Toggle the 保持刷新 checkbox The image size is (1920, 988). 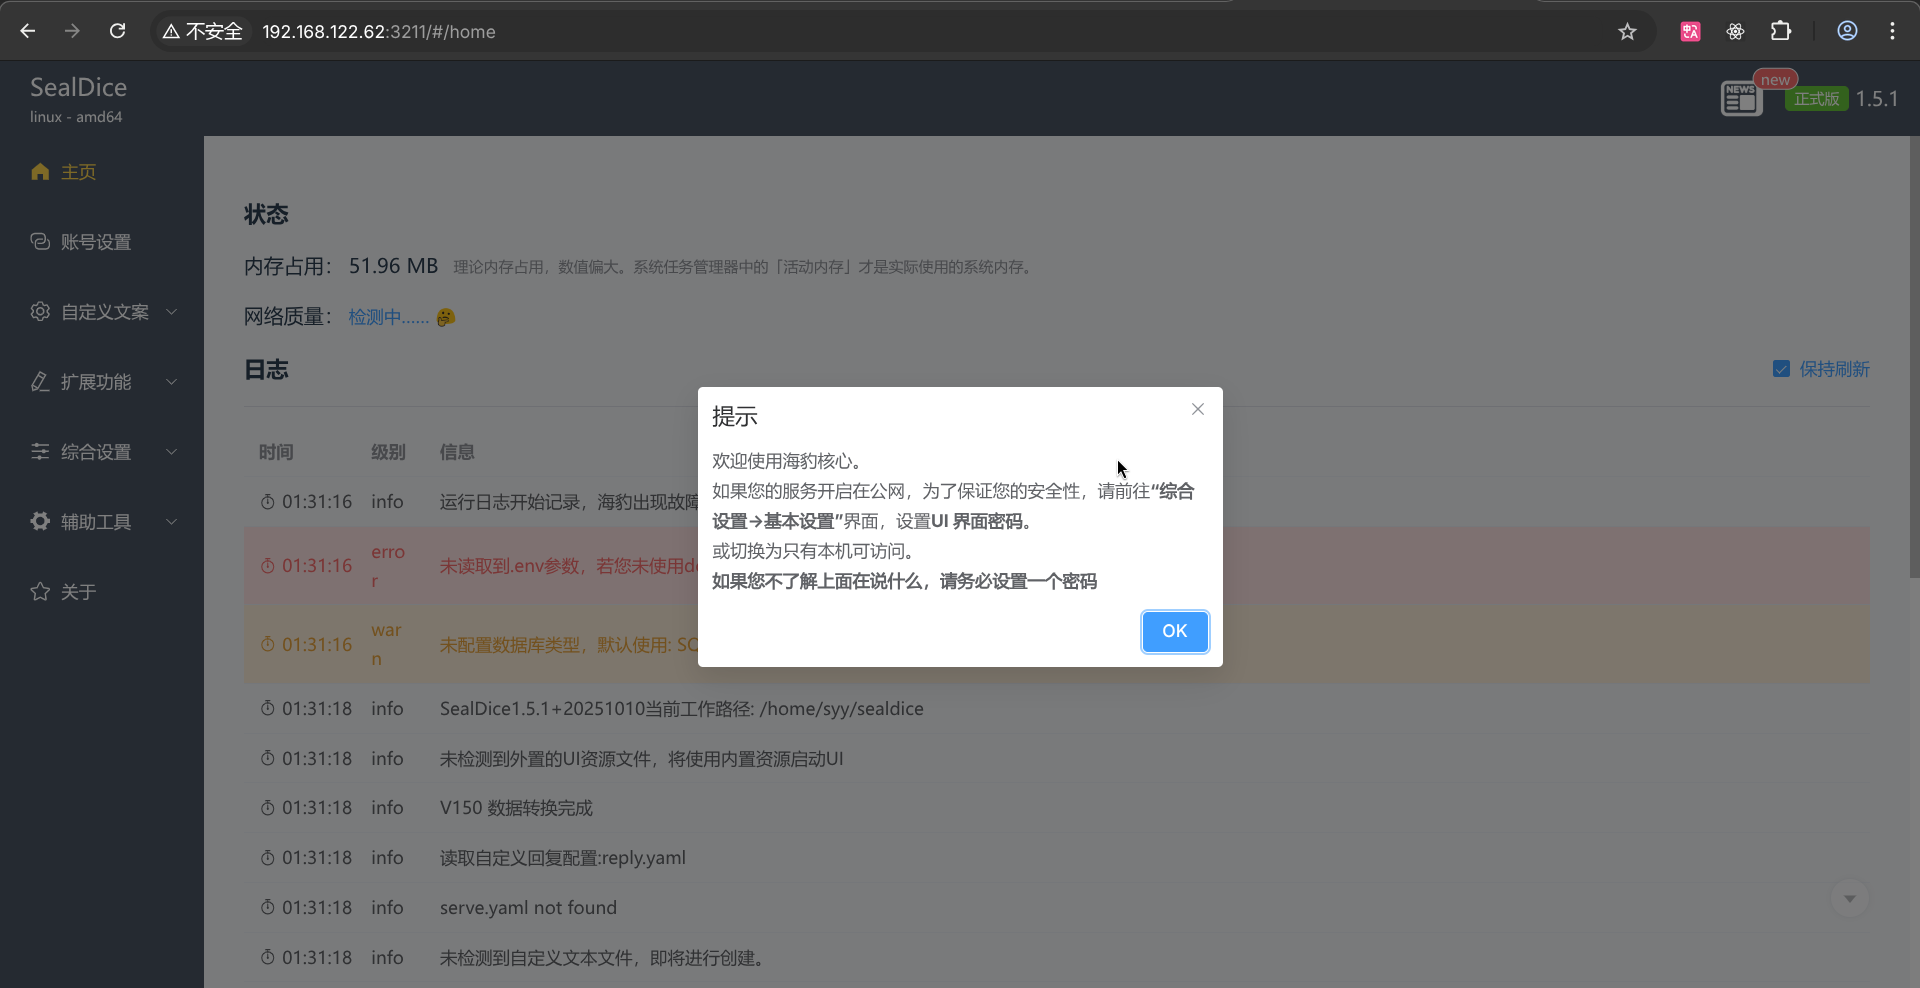1781,369
